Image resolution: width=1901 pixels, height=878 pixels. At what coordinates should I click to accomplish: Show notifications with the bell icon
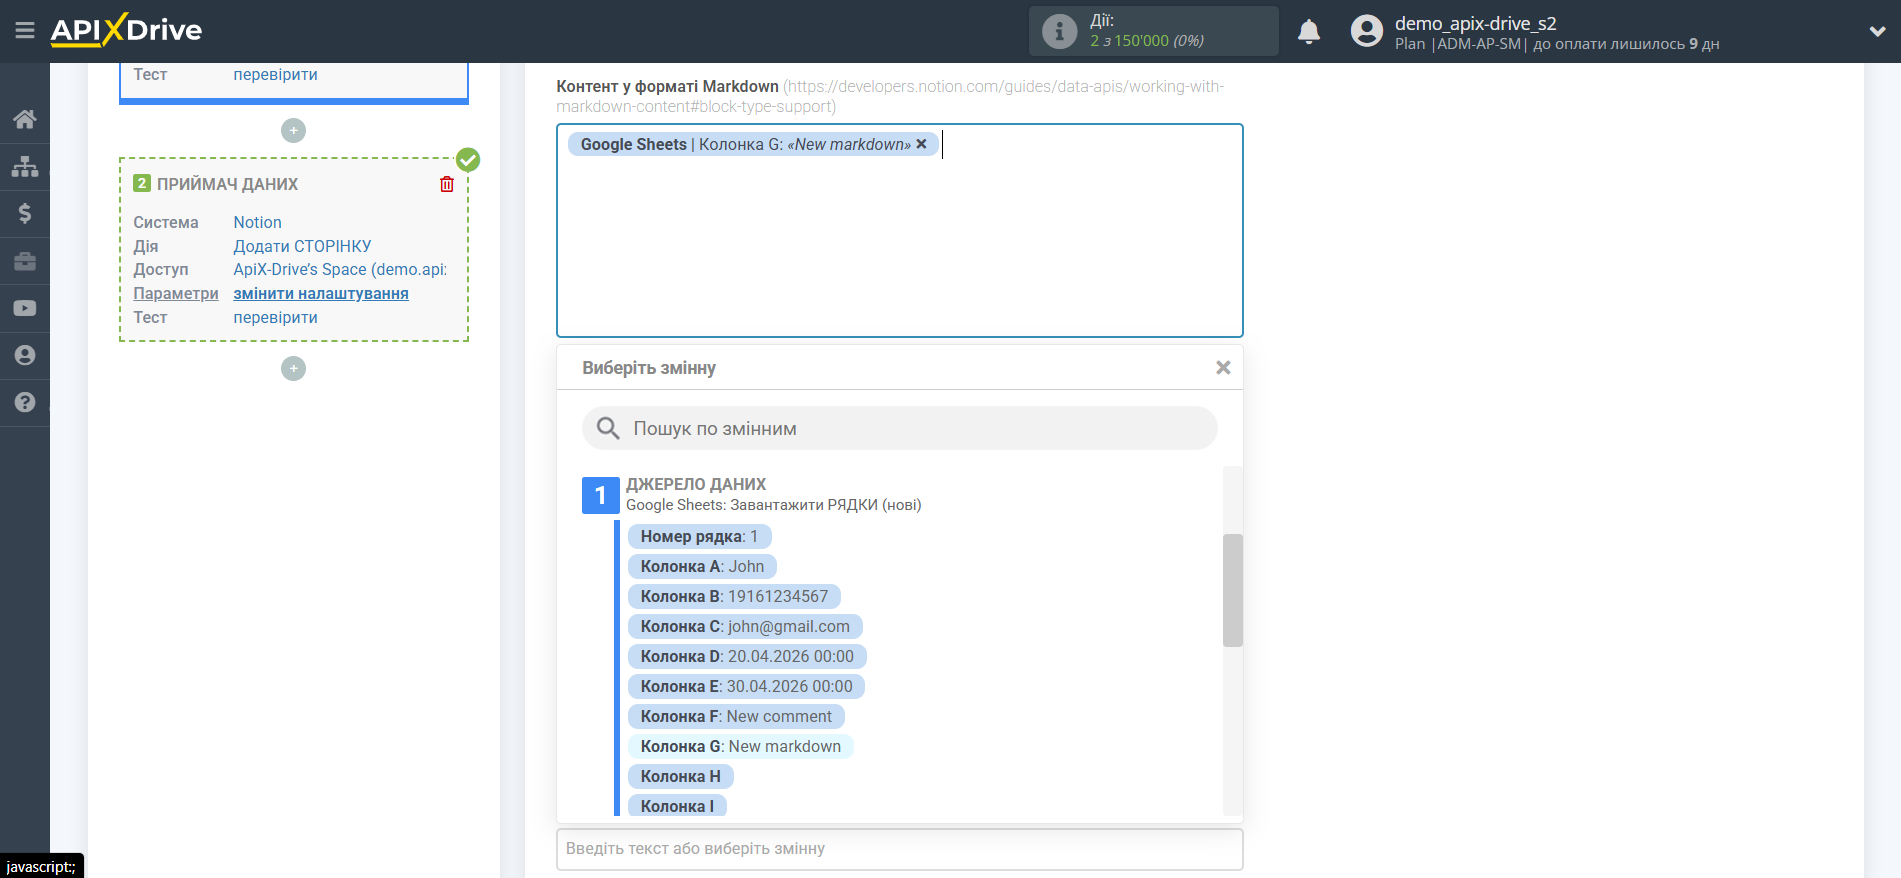click(x=1309, y=32)
